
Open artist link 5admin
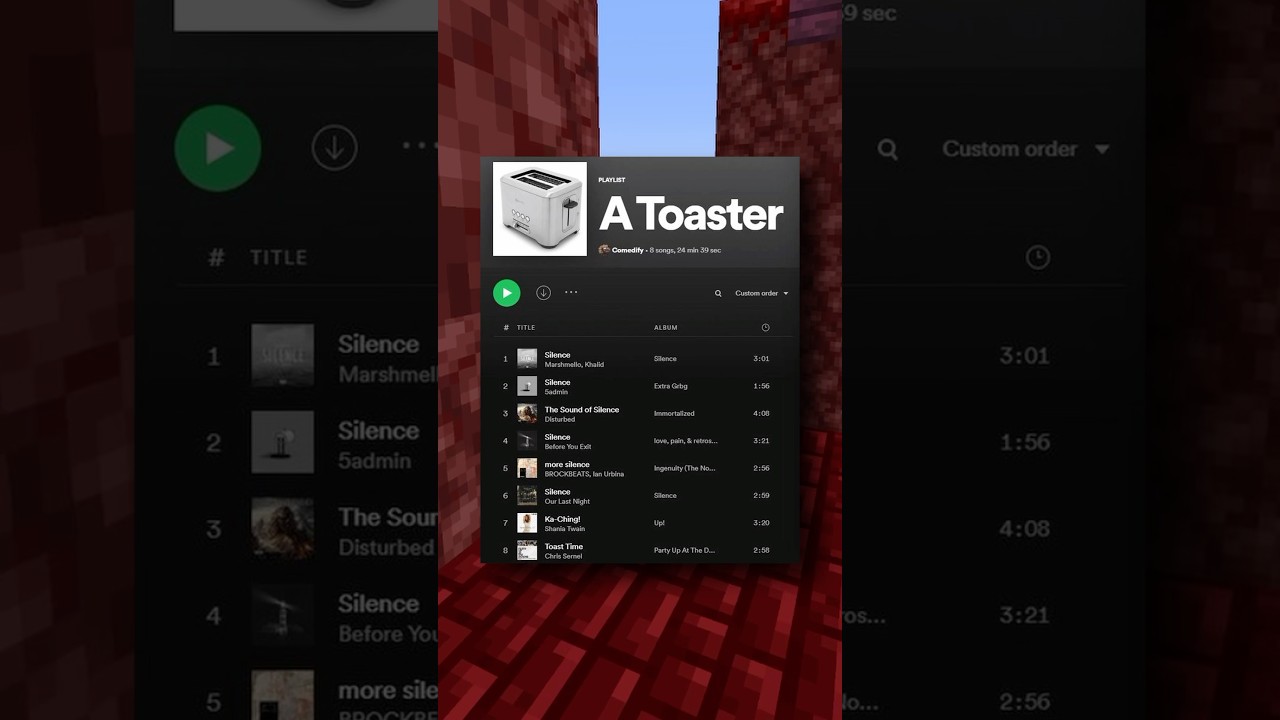click(556, 392)
